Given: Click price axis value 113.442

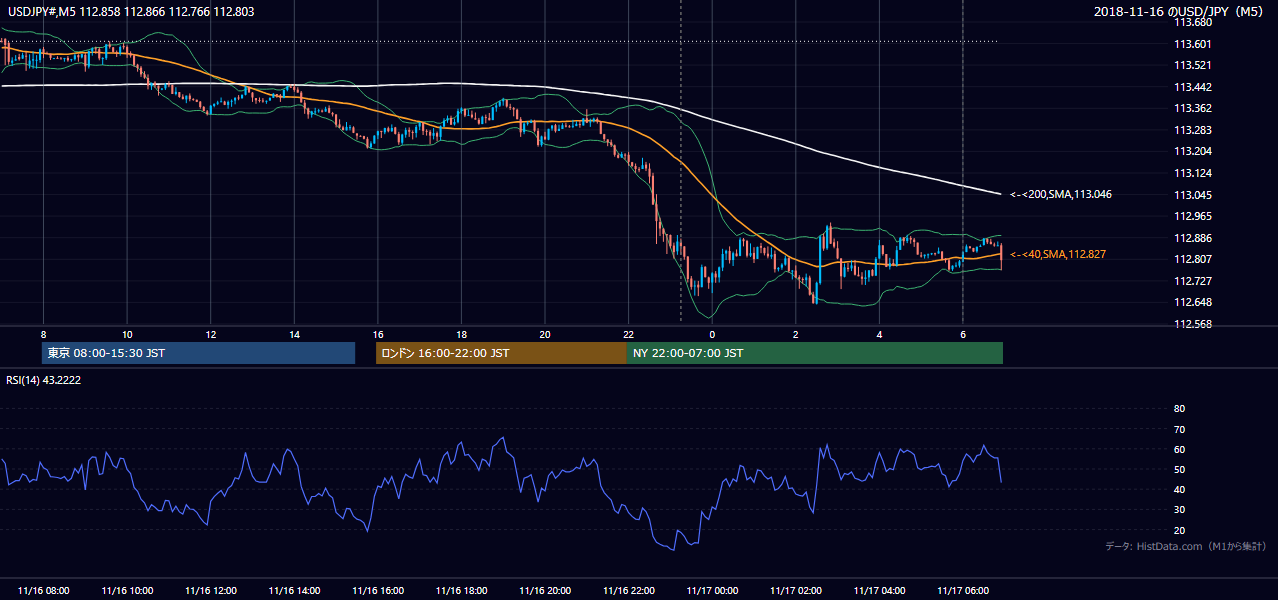Looking at the screenshot, I should [x=1192, y=87].
